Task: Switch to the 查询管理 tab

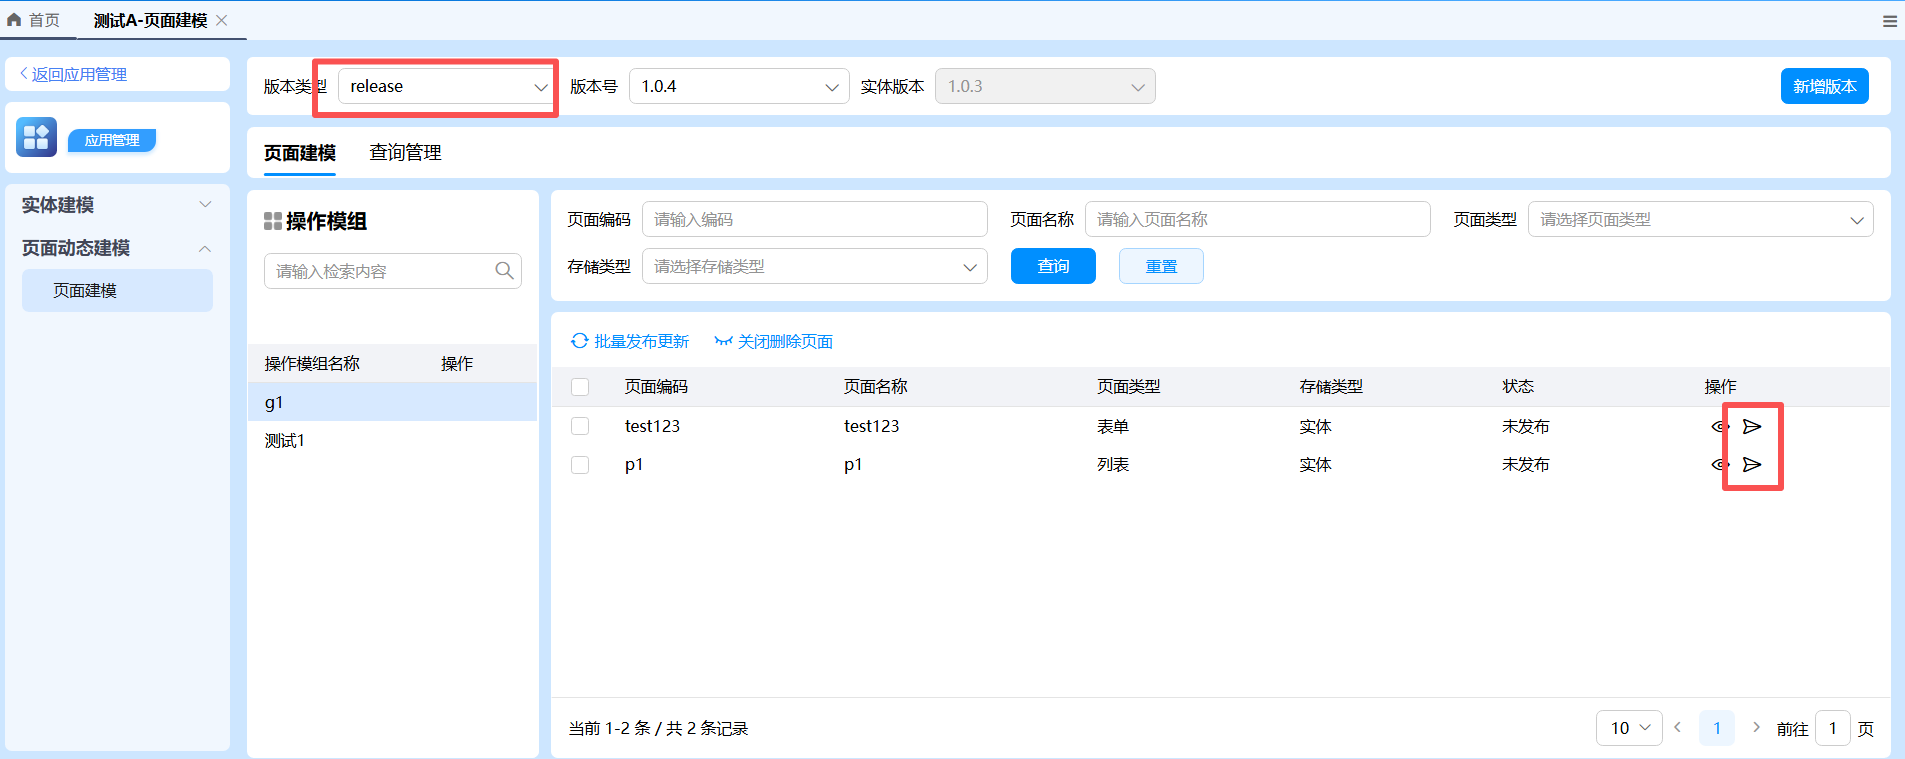Action: (405, 153)
